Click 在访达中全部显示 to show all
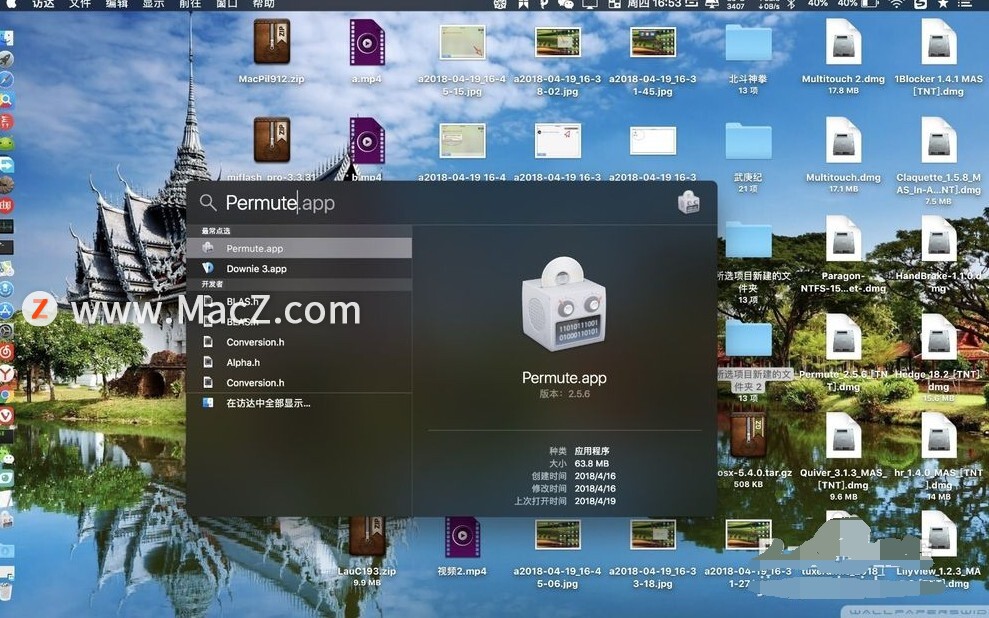 (299, 403)
